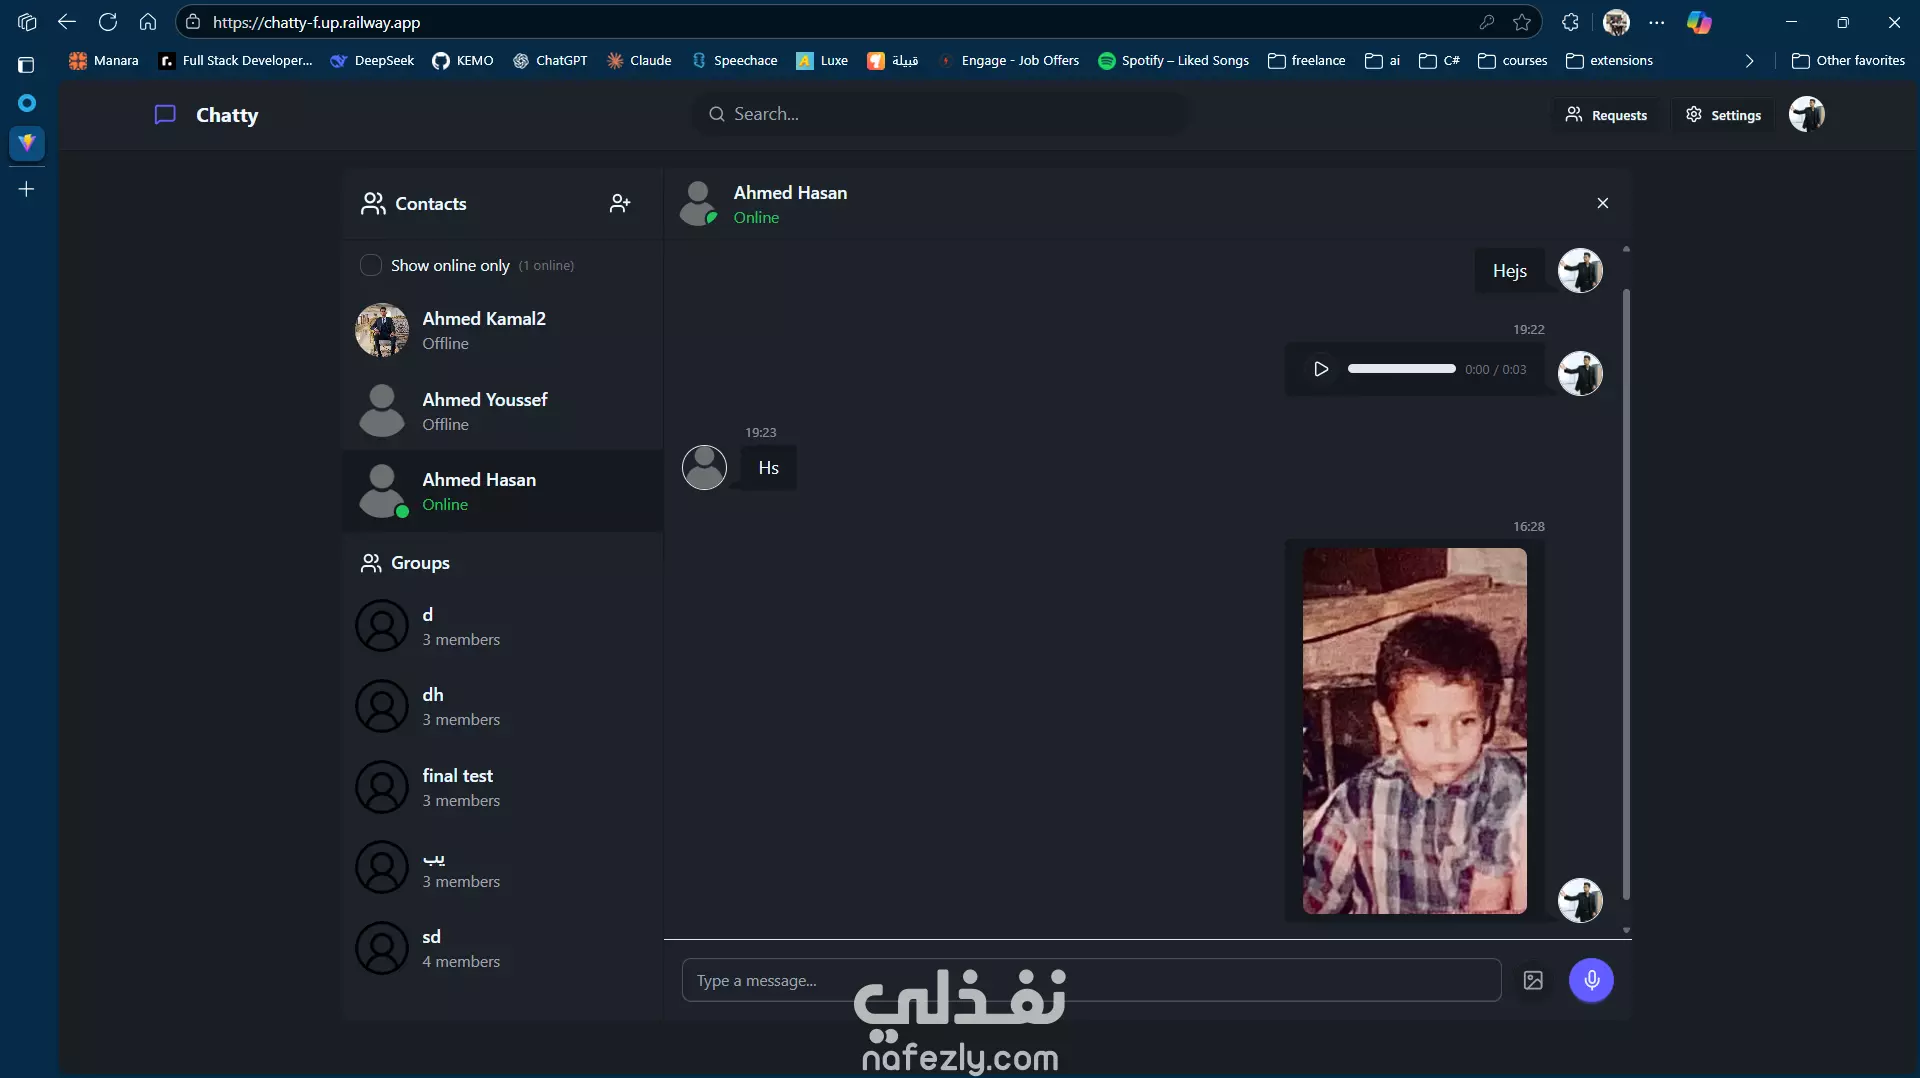This screenshot has height=1078, width=1920.
Task: Open the Manara bookmark
Action: click(104, 61)
